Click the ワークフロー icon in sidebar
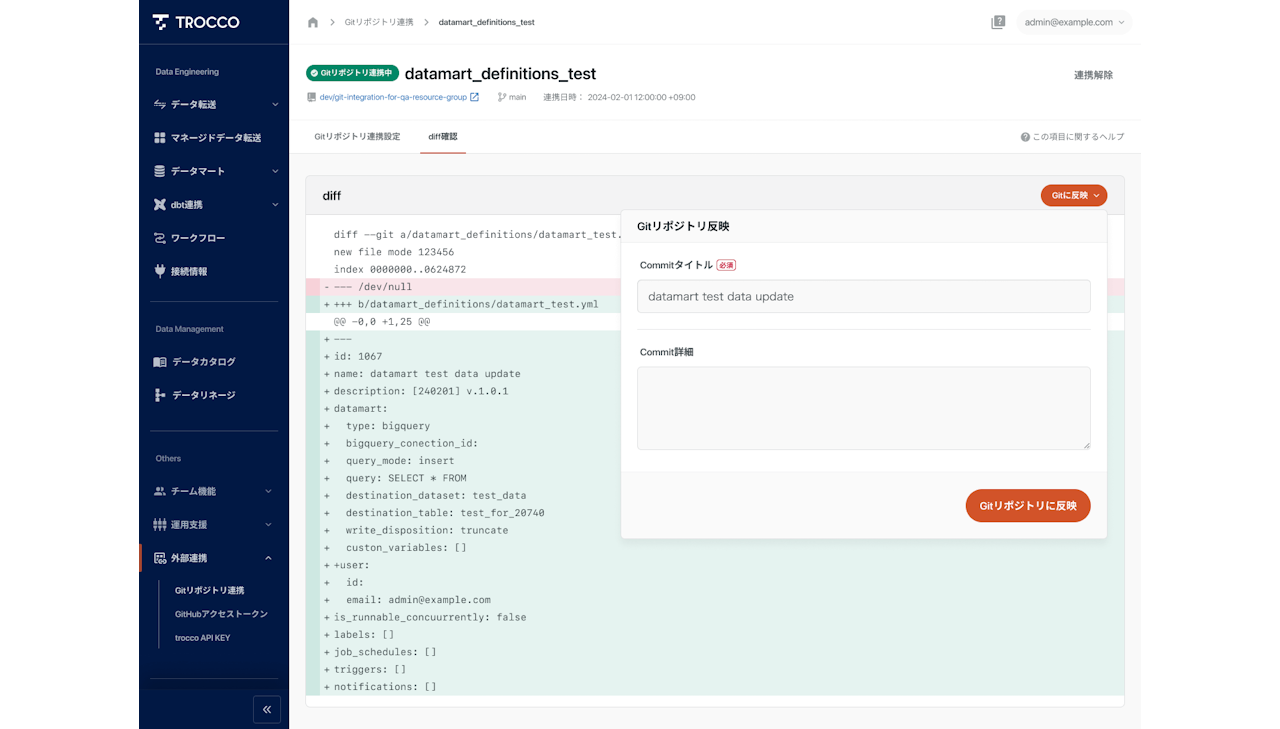The width and height of the screenshot is (1280, 729). [x=160, y=238]
